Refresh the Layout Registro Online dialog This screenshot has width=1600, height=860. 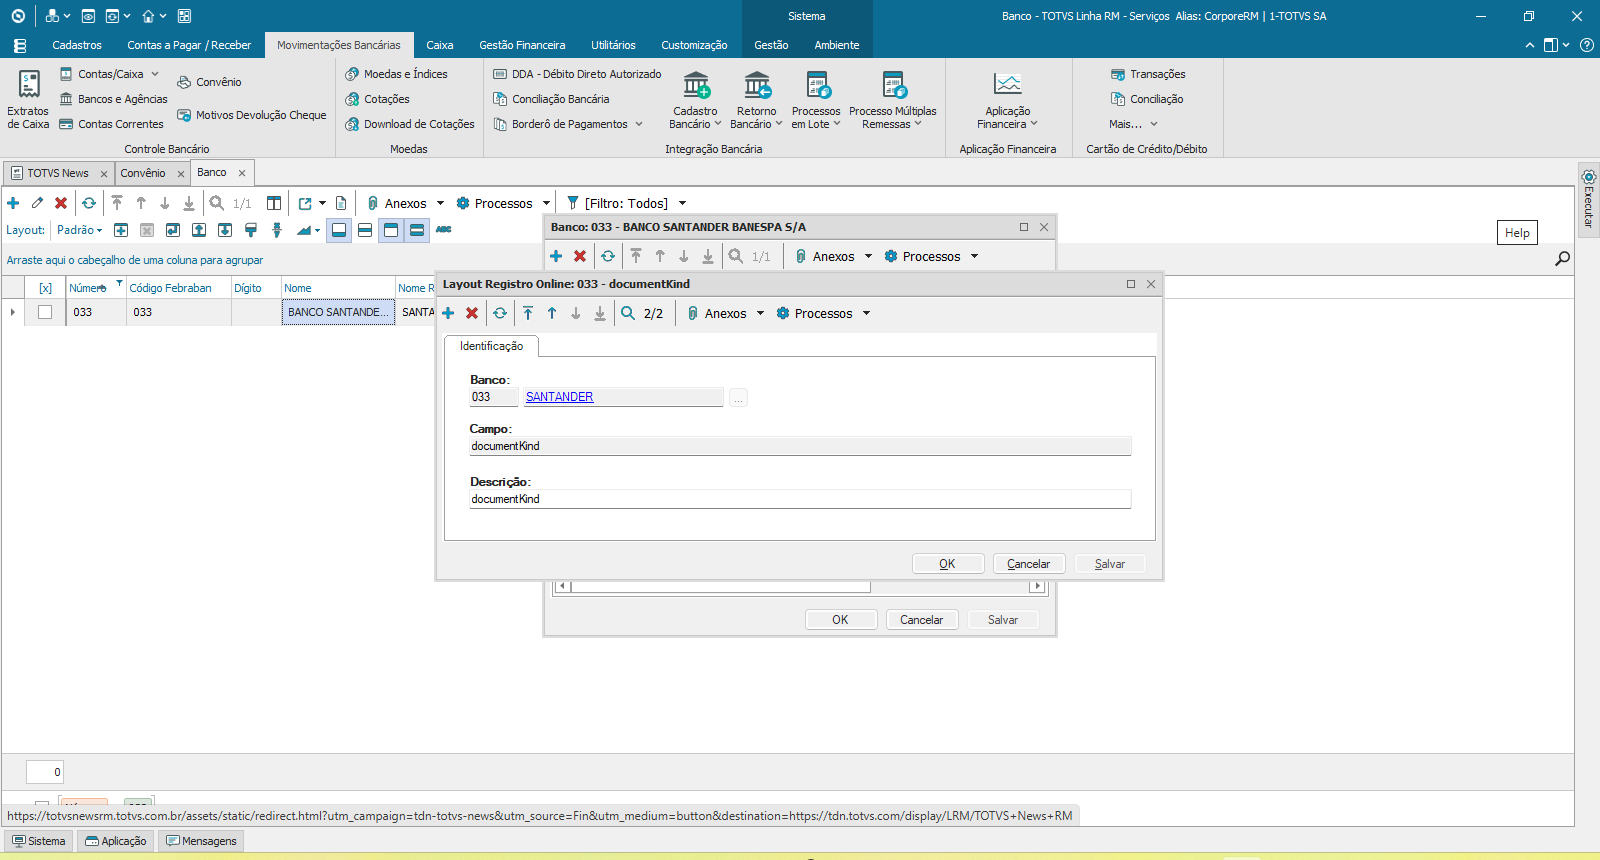pyautogui.click(x=500, y=313)
